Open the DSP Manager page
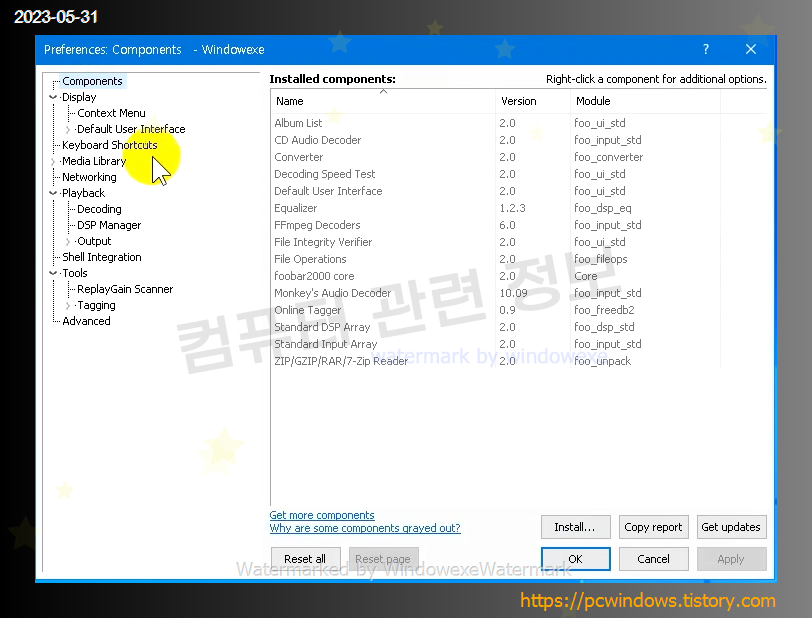 pos(109,225)
